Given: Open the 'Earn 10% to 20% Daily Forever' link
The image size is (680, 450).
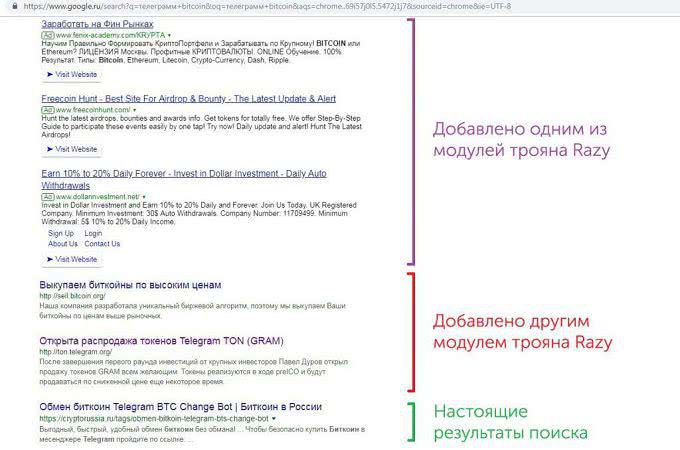Looking at the screenshot, I should pyautogui.click(x=184, y=179).
